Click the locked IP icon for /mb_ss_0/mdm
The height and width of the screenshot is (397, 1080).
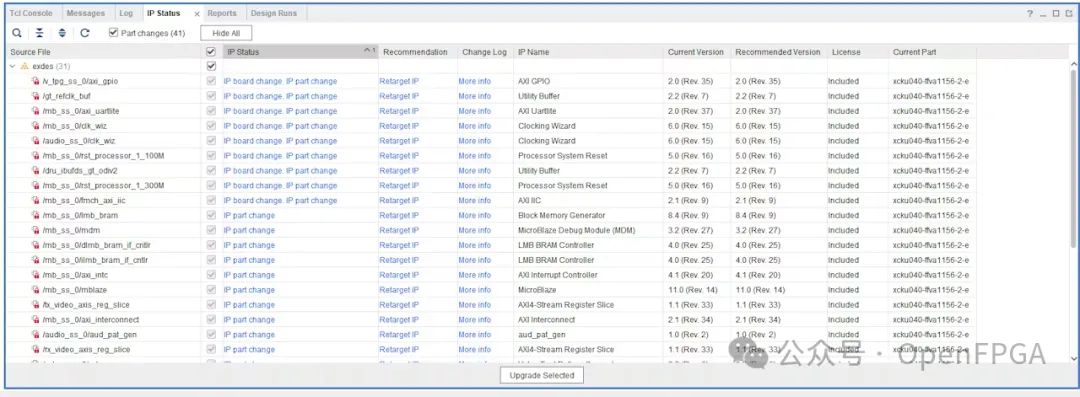click(36, 230)
